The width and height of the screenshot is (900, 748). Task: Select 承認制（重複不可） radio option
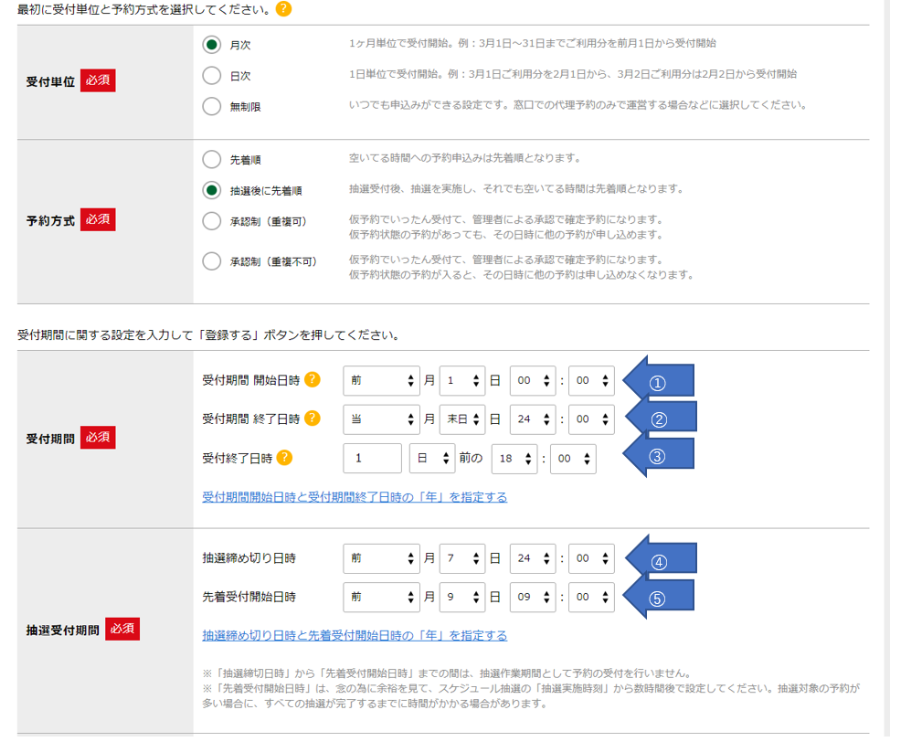click(x=211, y=260)
